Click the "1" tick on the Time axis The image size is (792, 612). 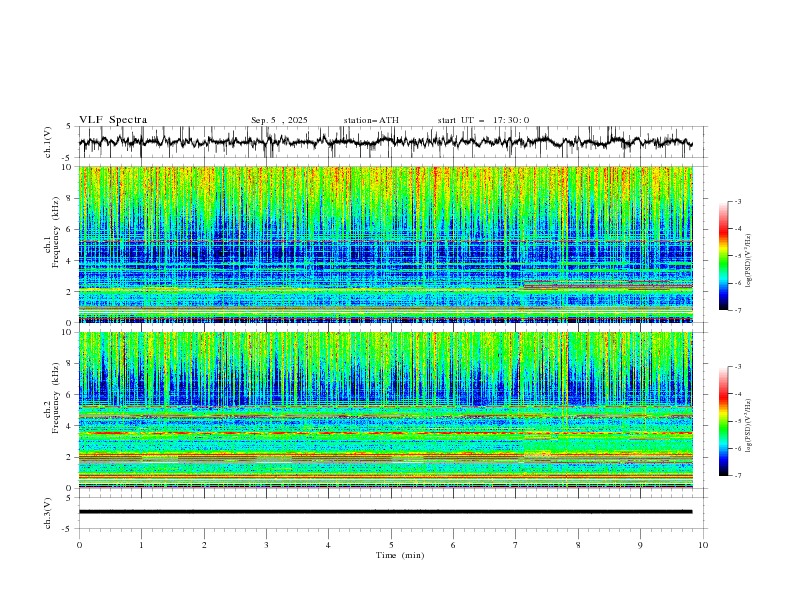tap(141, 545)
